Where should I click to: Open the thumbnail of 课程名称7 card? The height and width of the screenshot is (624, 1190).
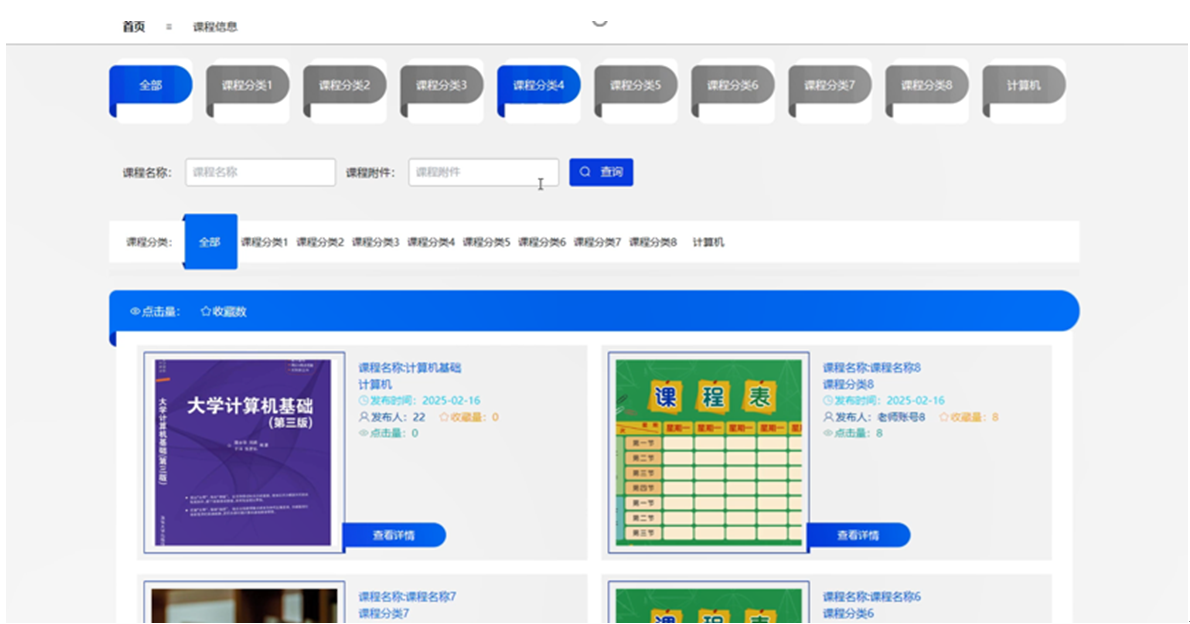(244, 604)
